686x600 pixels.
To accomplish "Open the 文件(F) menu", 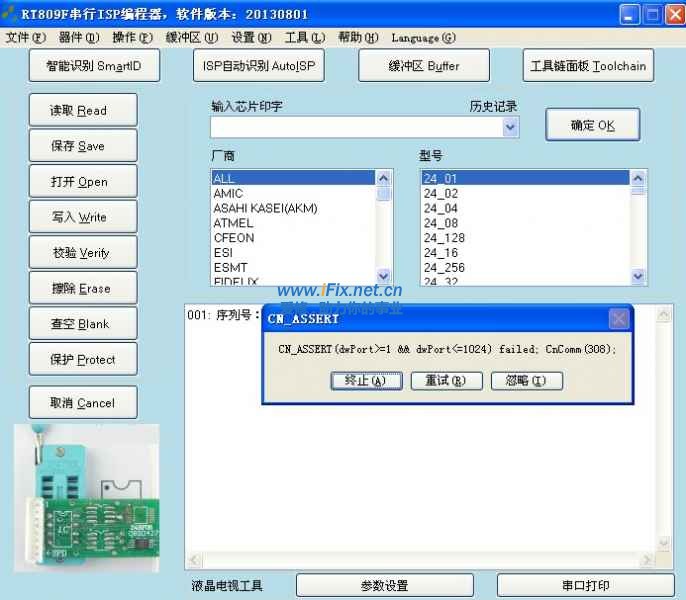I will [25, 38].
